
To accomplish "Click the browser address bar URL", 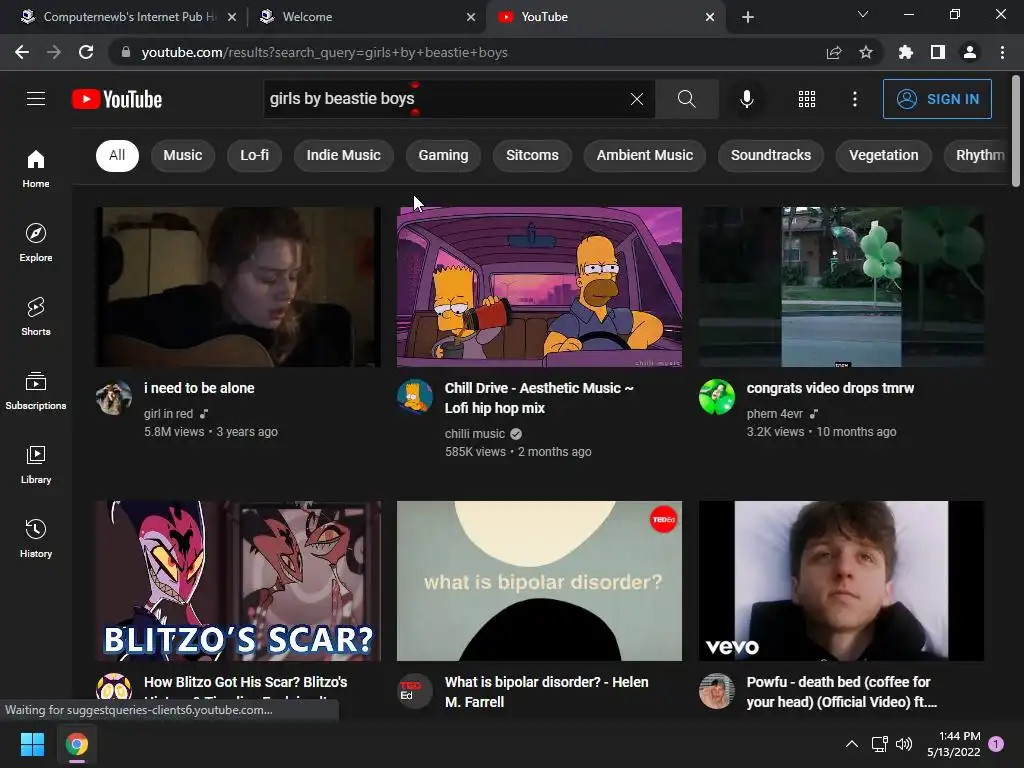I will [325, 52].
